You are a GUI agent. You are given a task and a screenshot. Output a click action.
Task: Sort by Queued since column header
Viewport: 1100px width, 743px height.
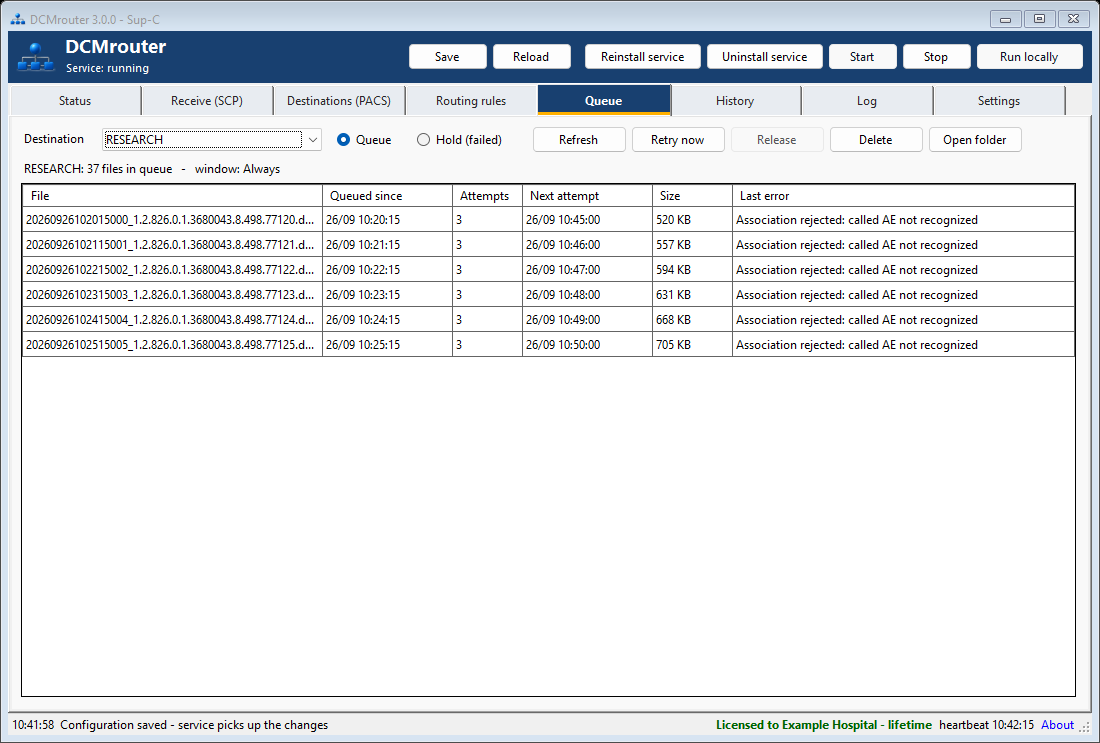coord(387,196)
